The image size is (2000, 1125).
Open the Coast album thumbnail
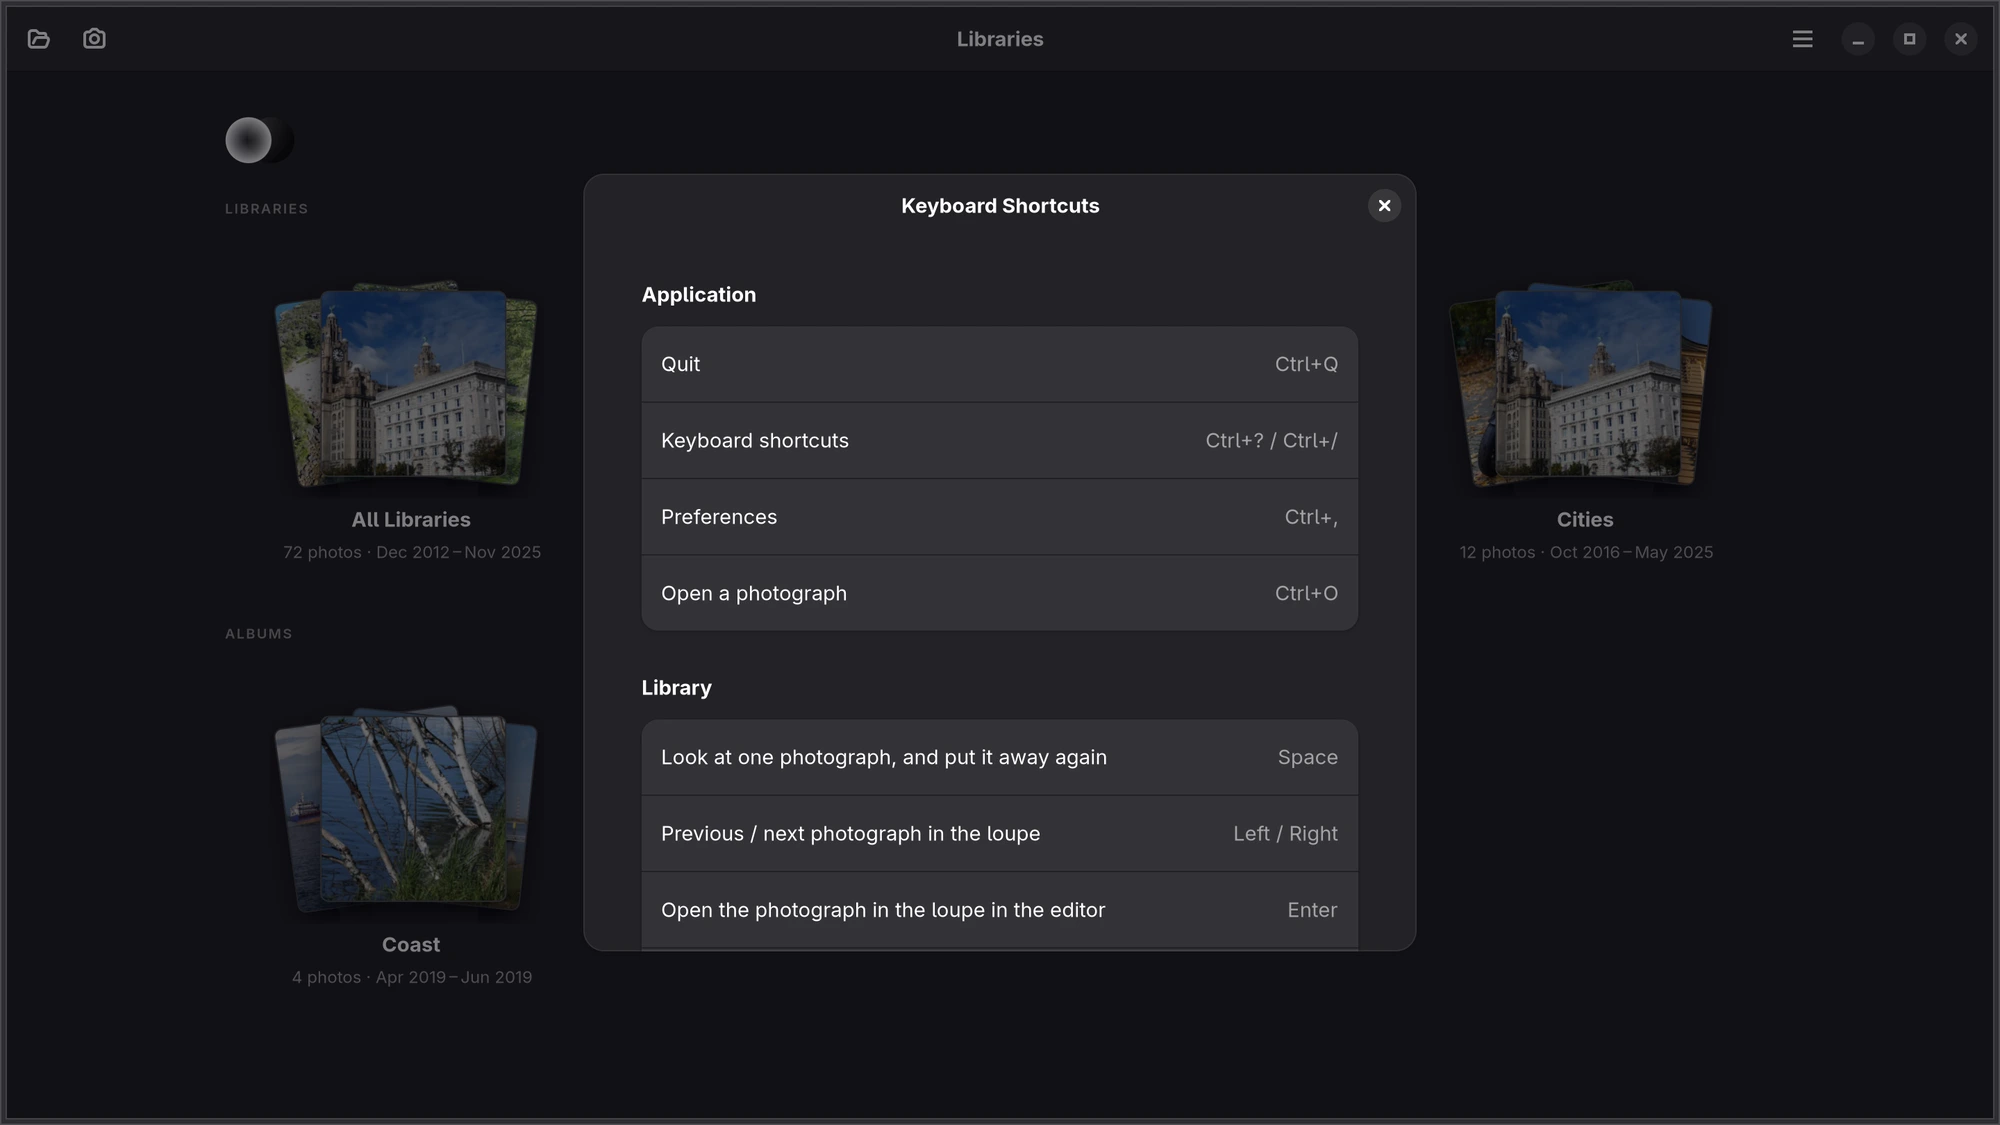406,810
